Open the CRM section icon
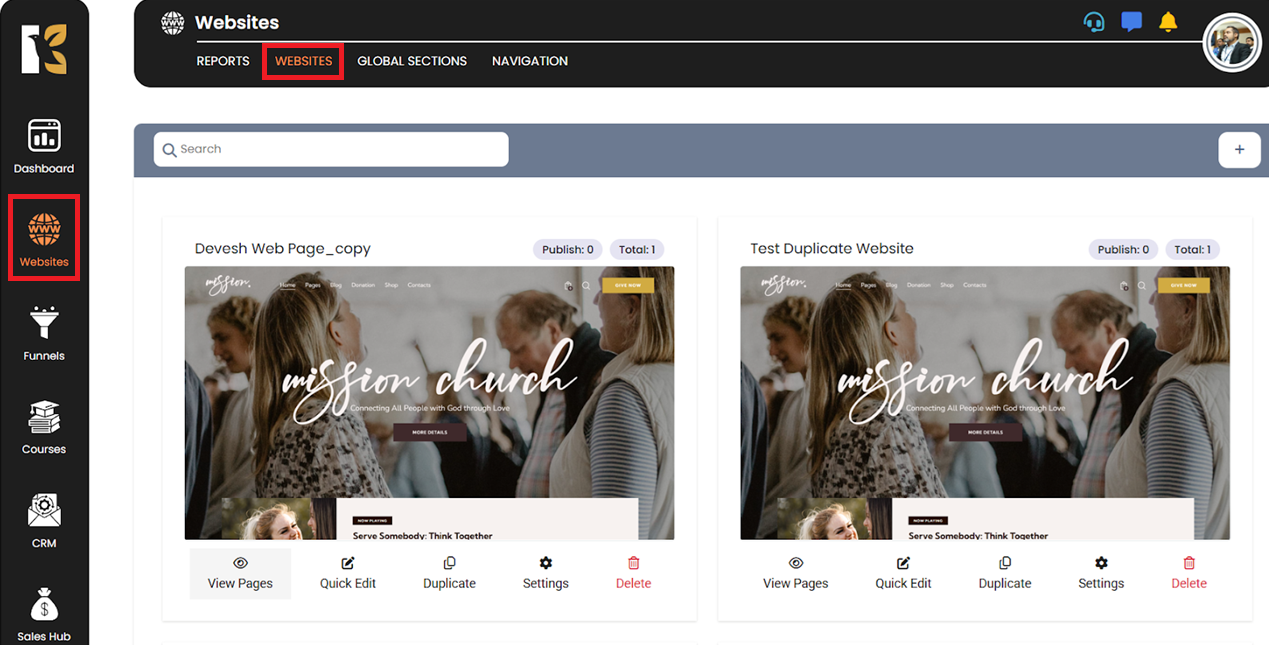This screenshot has width=1269, height=645. pyautogui.click(x=44, y=521)
